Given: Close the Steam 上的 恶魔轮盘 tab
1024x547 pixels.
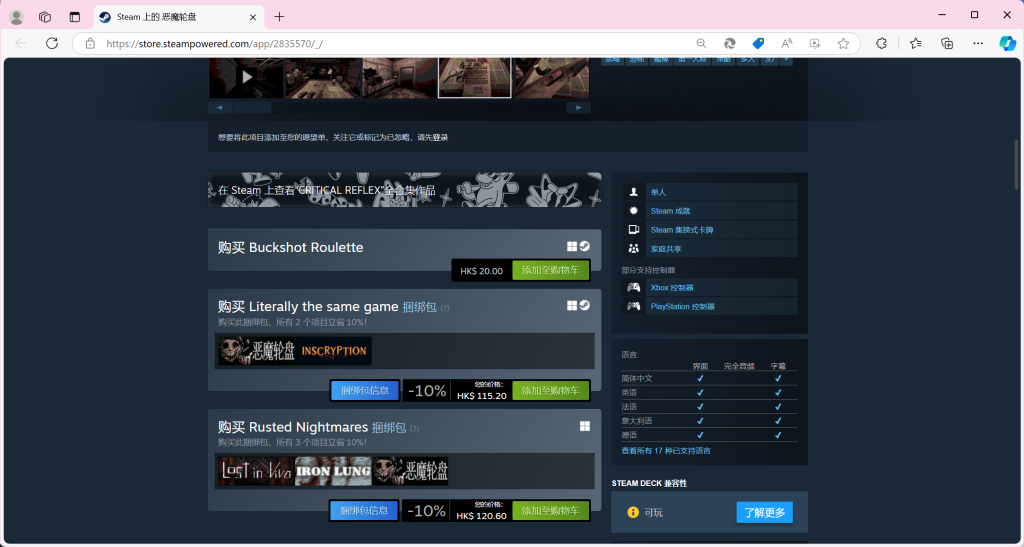Looking at the screenshot, I should point(253,17).
